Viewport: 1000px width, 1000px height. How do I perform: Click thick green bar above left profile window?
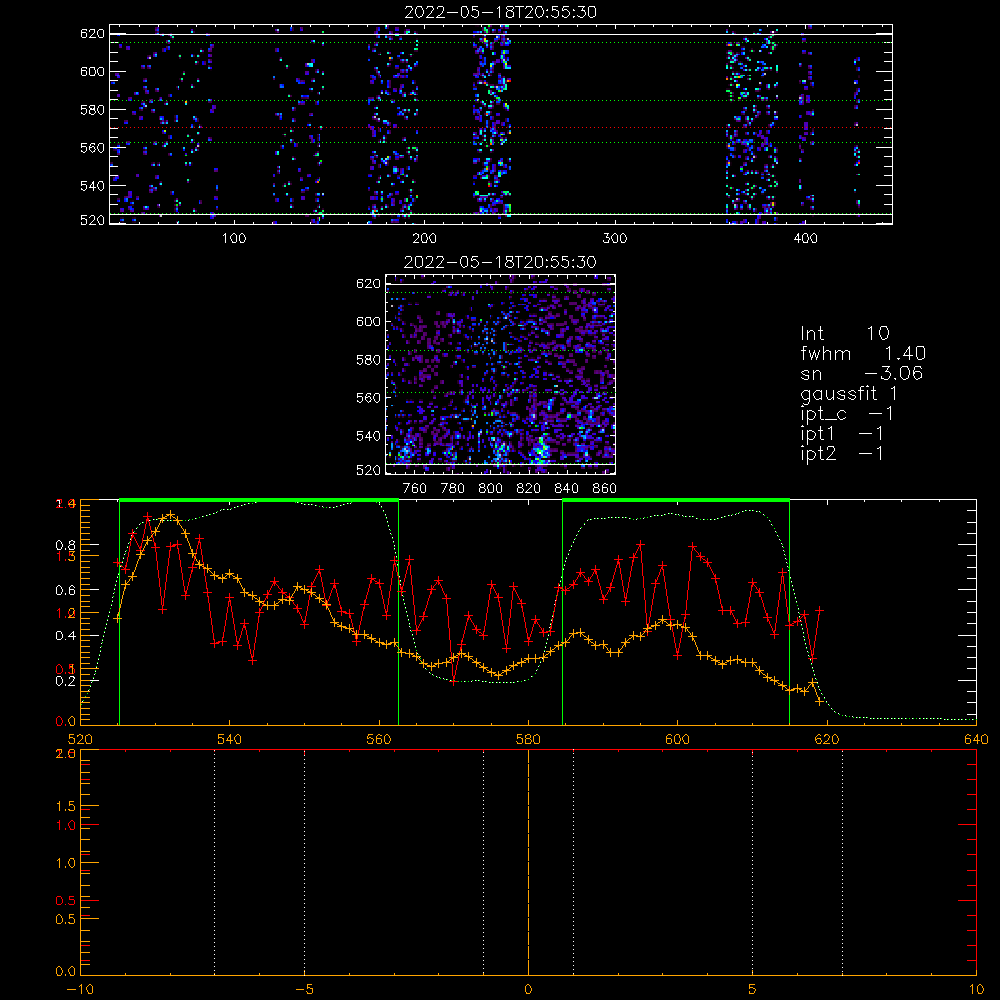[x=259, y=500]
